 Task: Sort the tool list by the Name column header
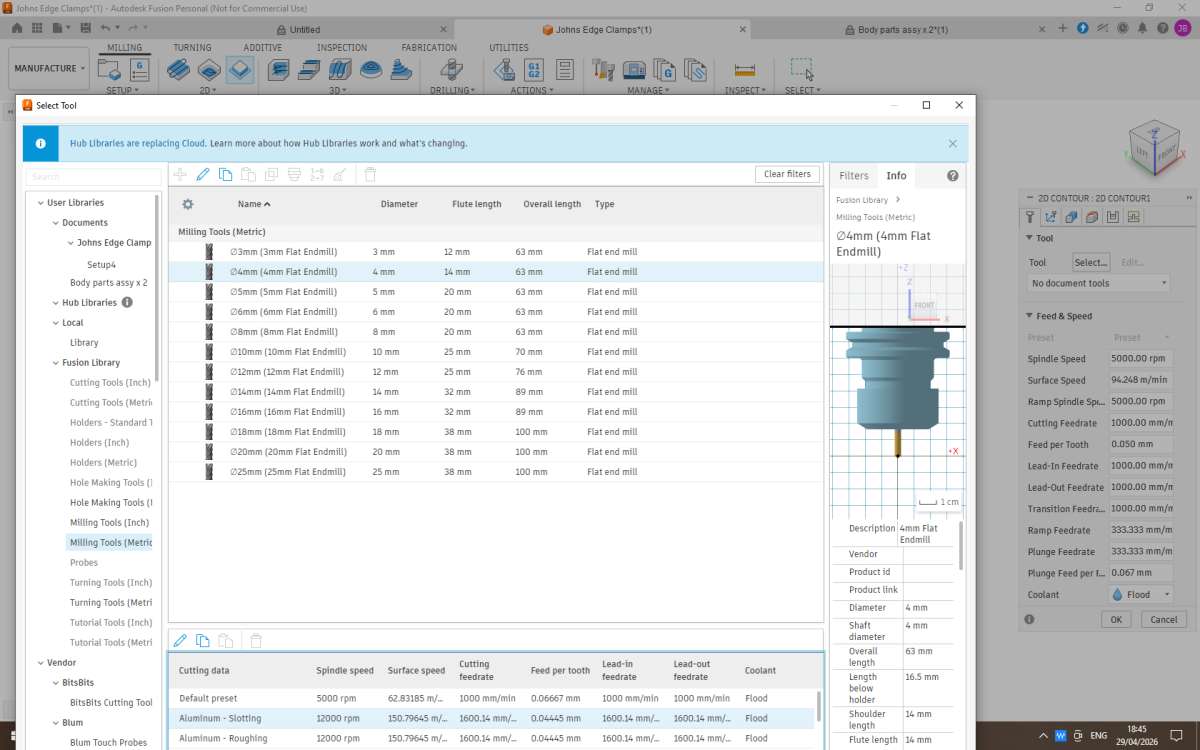point(254,204)
